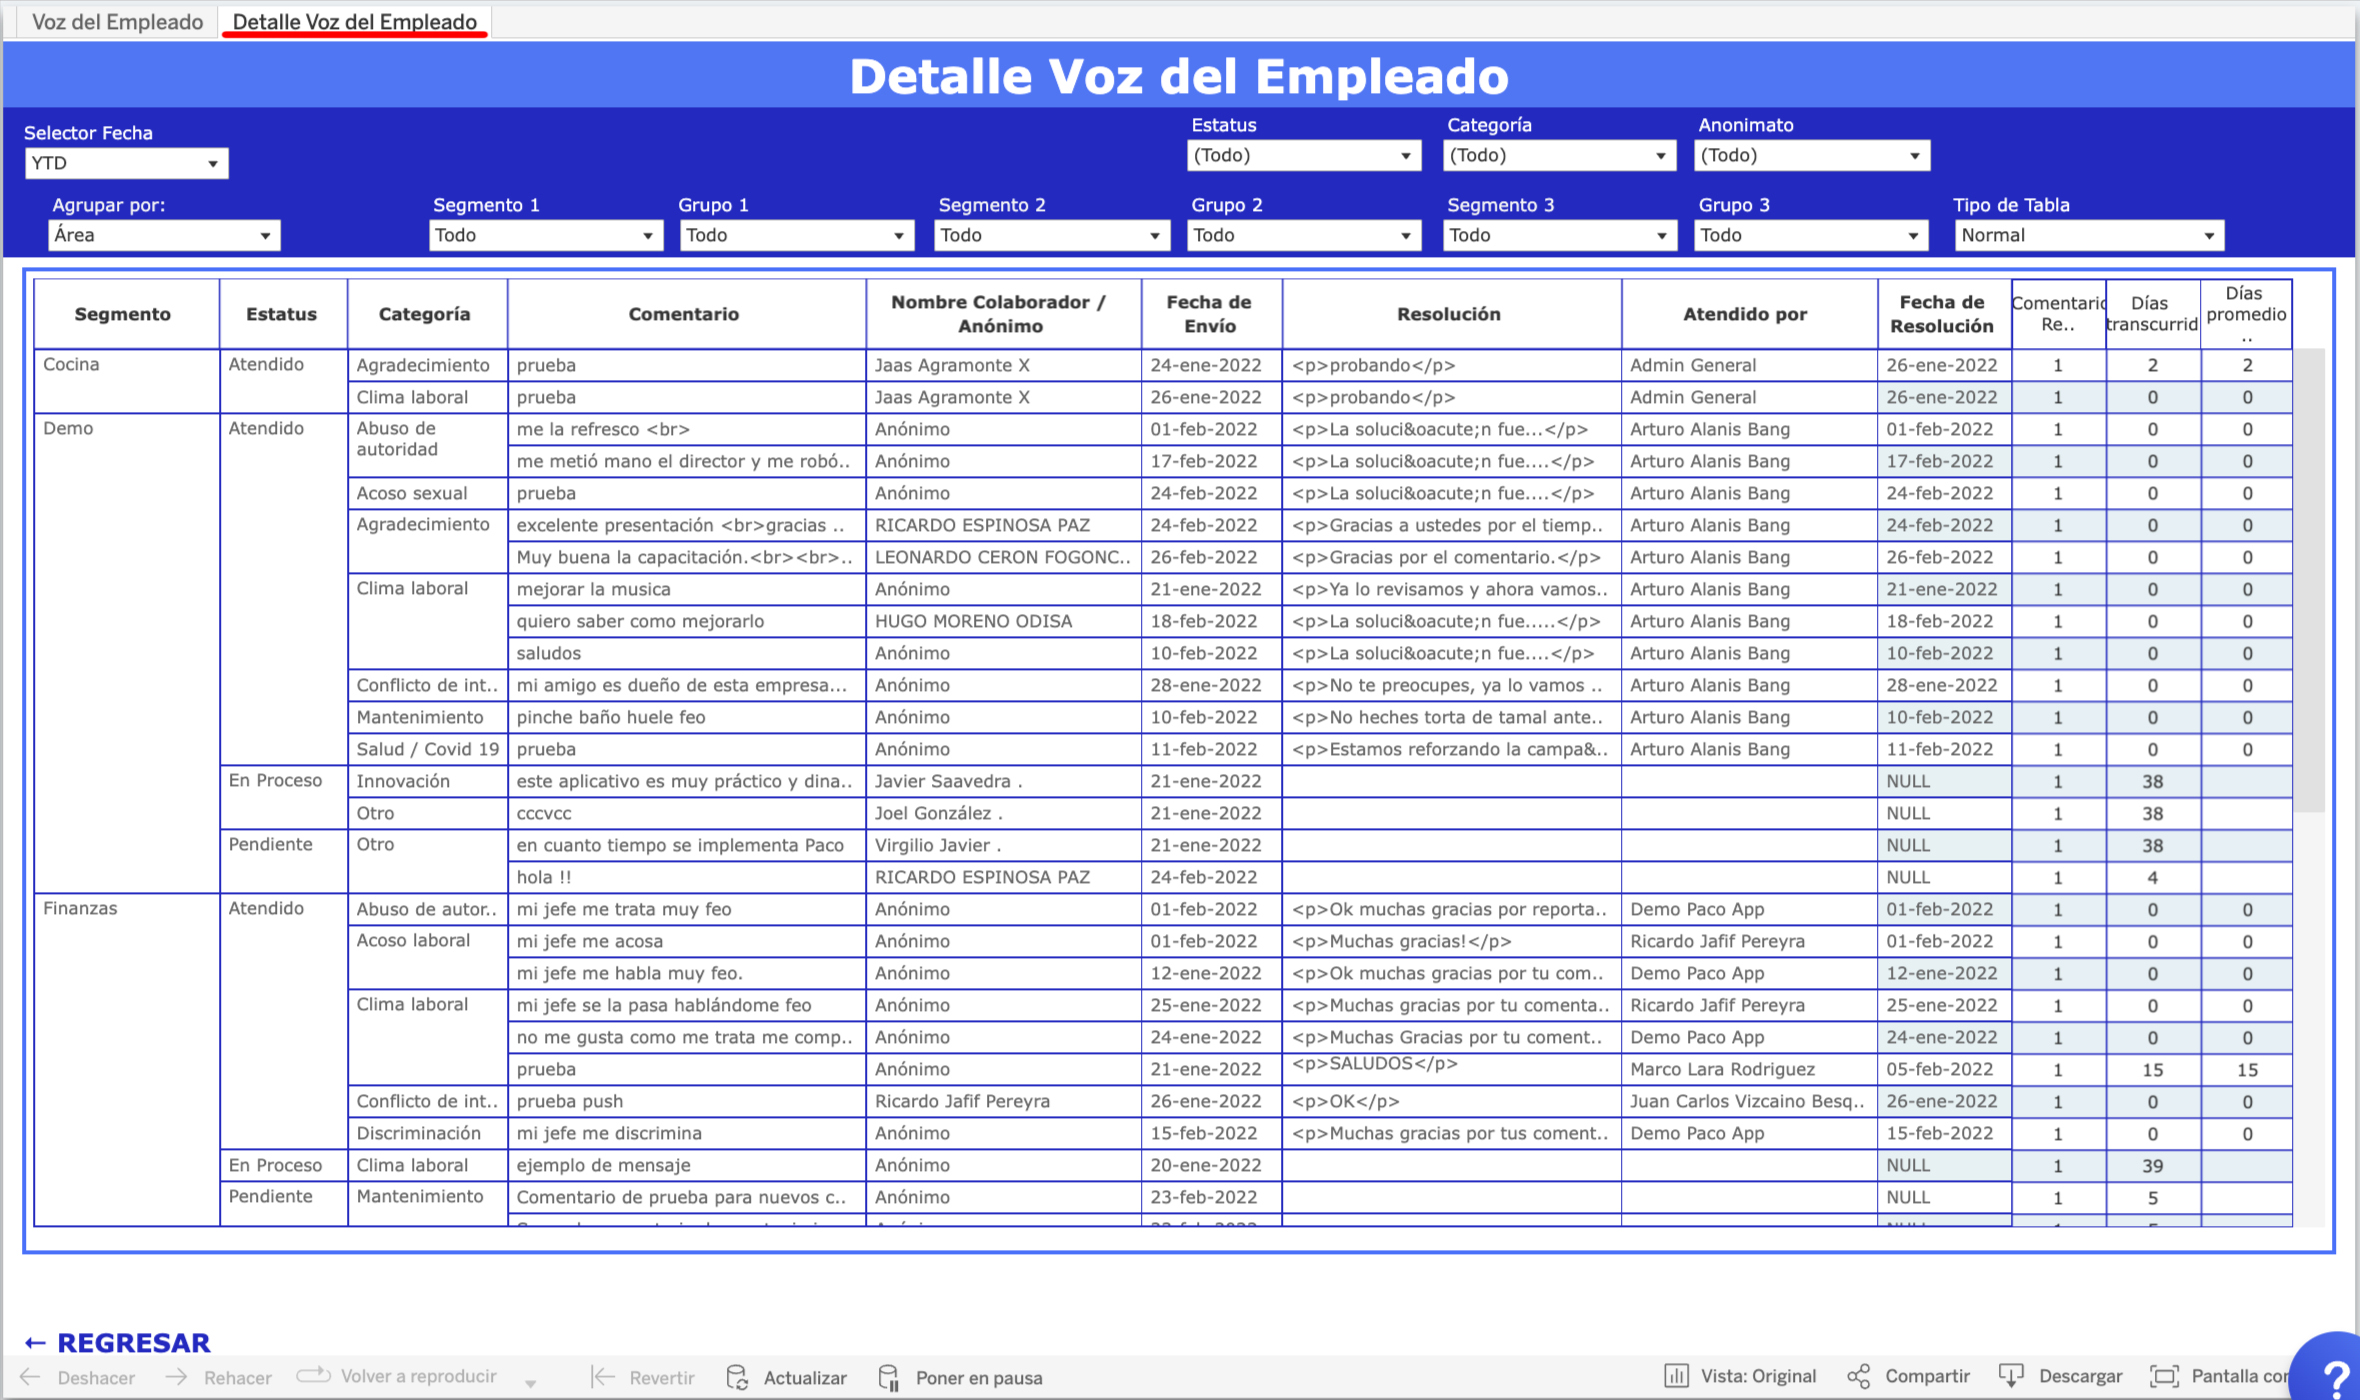This screenshot has width=2360, height=1400.
Task: Open the Grupo 3 dropdown
Action: (x=1811, y=235)
